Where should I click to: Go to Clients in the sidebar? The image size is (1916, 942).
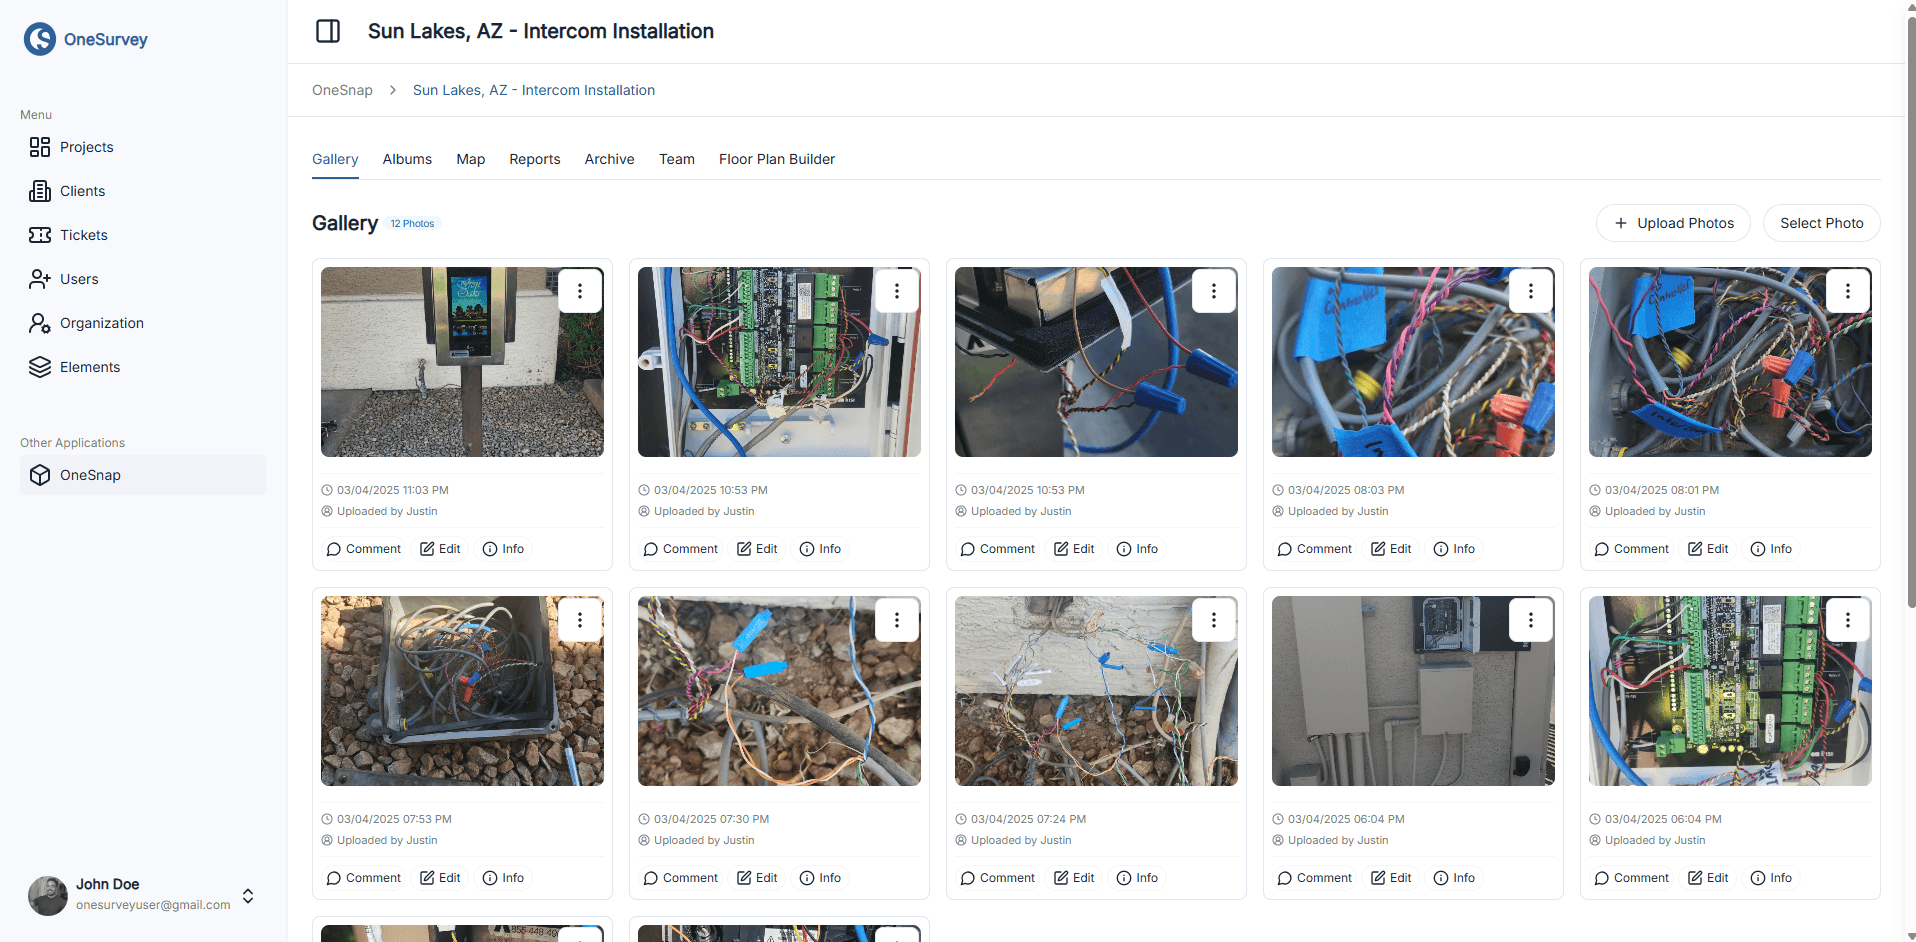pos(82,191)
